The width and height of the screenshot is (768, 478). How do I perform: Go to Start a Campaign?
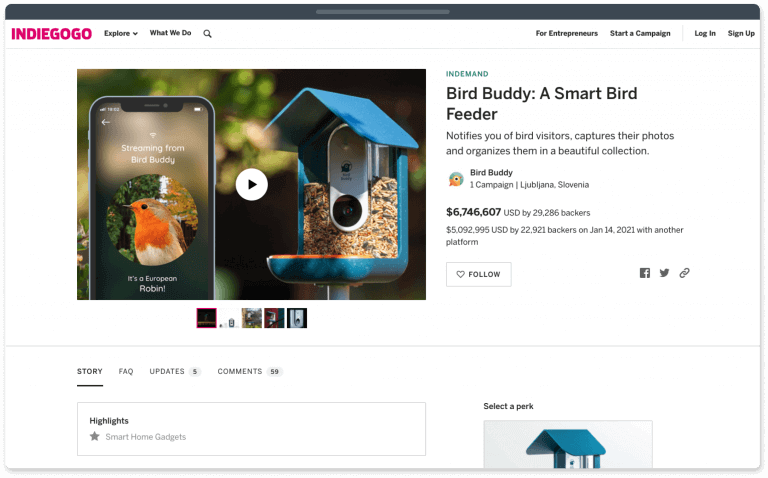640,33
